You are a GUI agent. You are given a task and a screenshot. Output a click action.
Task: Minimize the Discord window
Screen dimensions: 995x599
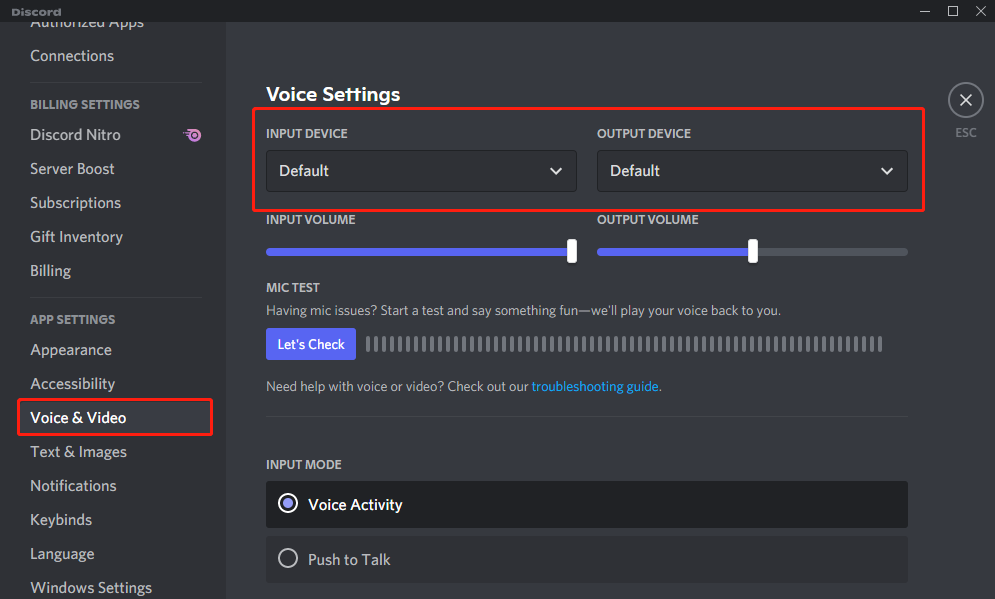click(925, 11)
